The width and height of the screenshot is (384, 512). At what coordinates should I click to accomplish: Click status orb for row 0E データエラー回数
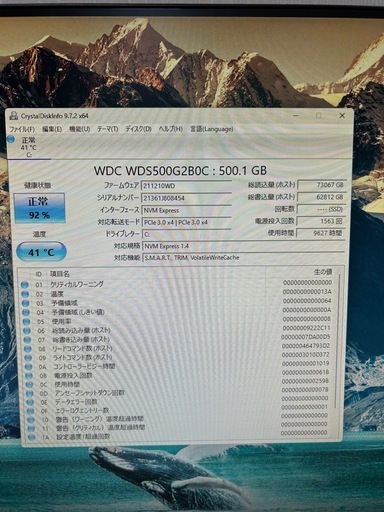(x=30, y=403)
